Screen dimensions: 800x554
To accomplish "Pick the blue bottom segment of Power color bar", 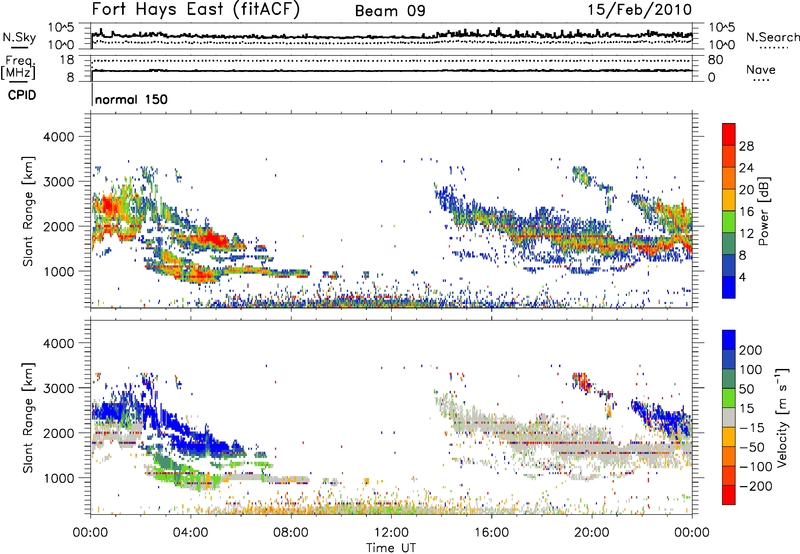I will pos(729,287).
